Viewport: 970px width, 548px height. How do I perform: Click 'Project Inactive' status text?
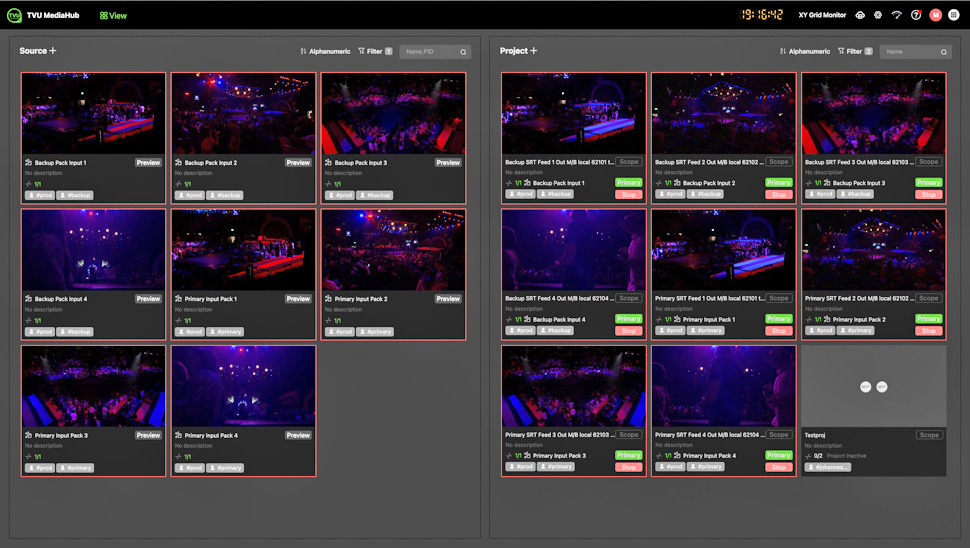(x=846, y=456)
